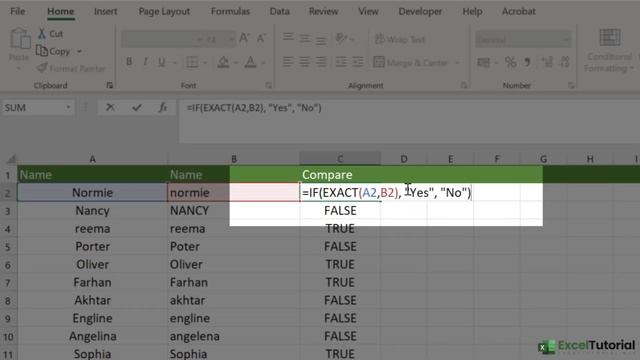Click Decrease Indent icon

341,62
